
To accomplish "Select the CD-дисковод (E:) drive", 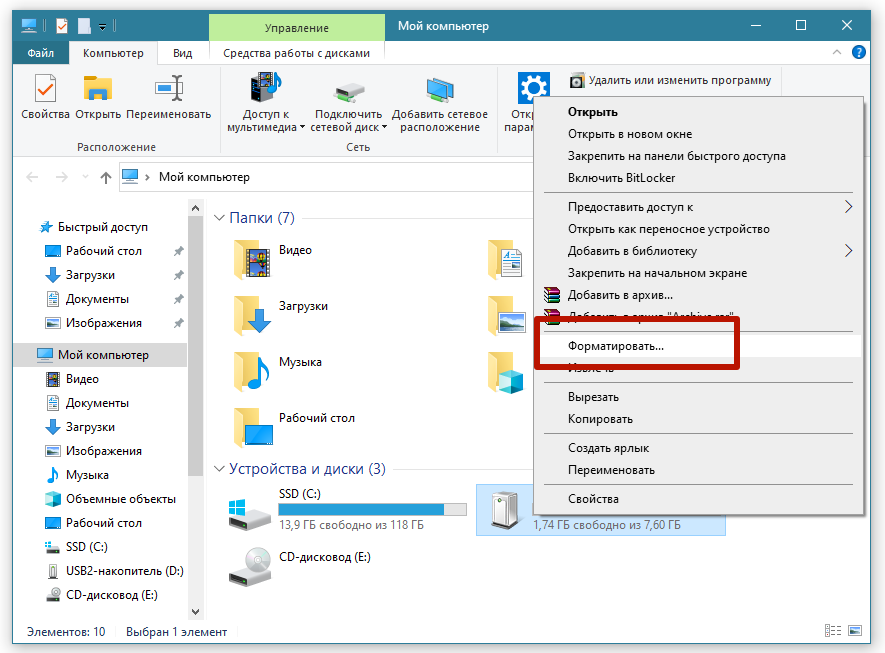I will [300, 567].
